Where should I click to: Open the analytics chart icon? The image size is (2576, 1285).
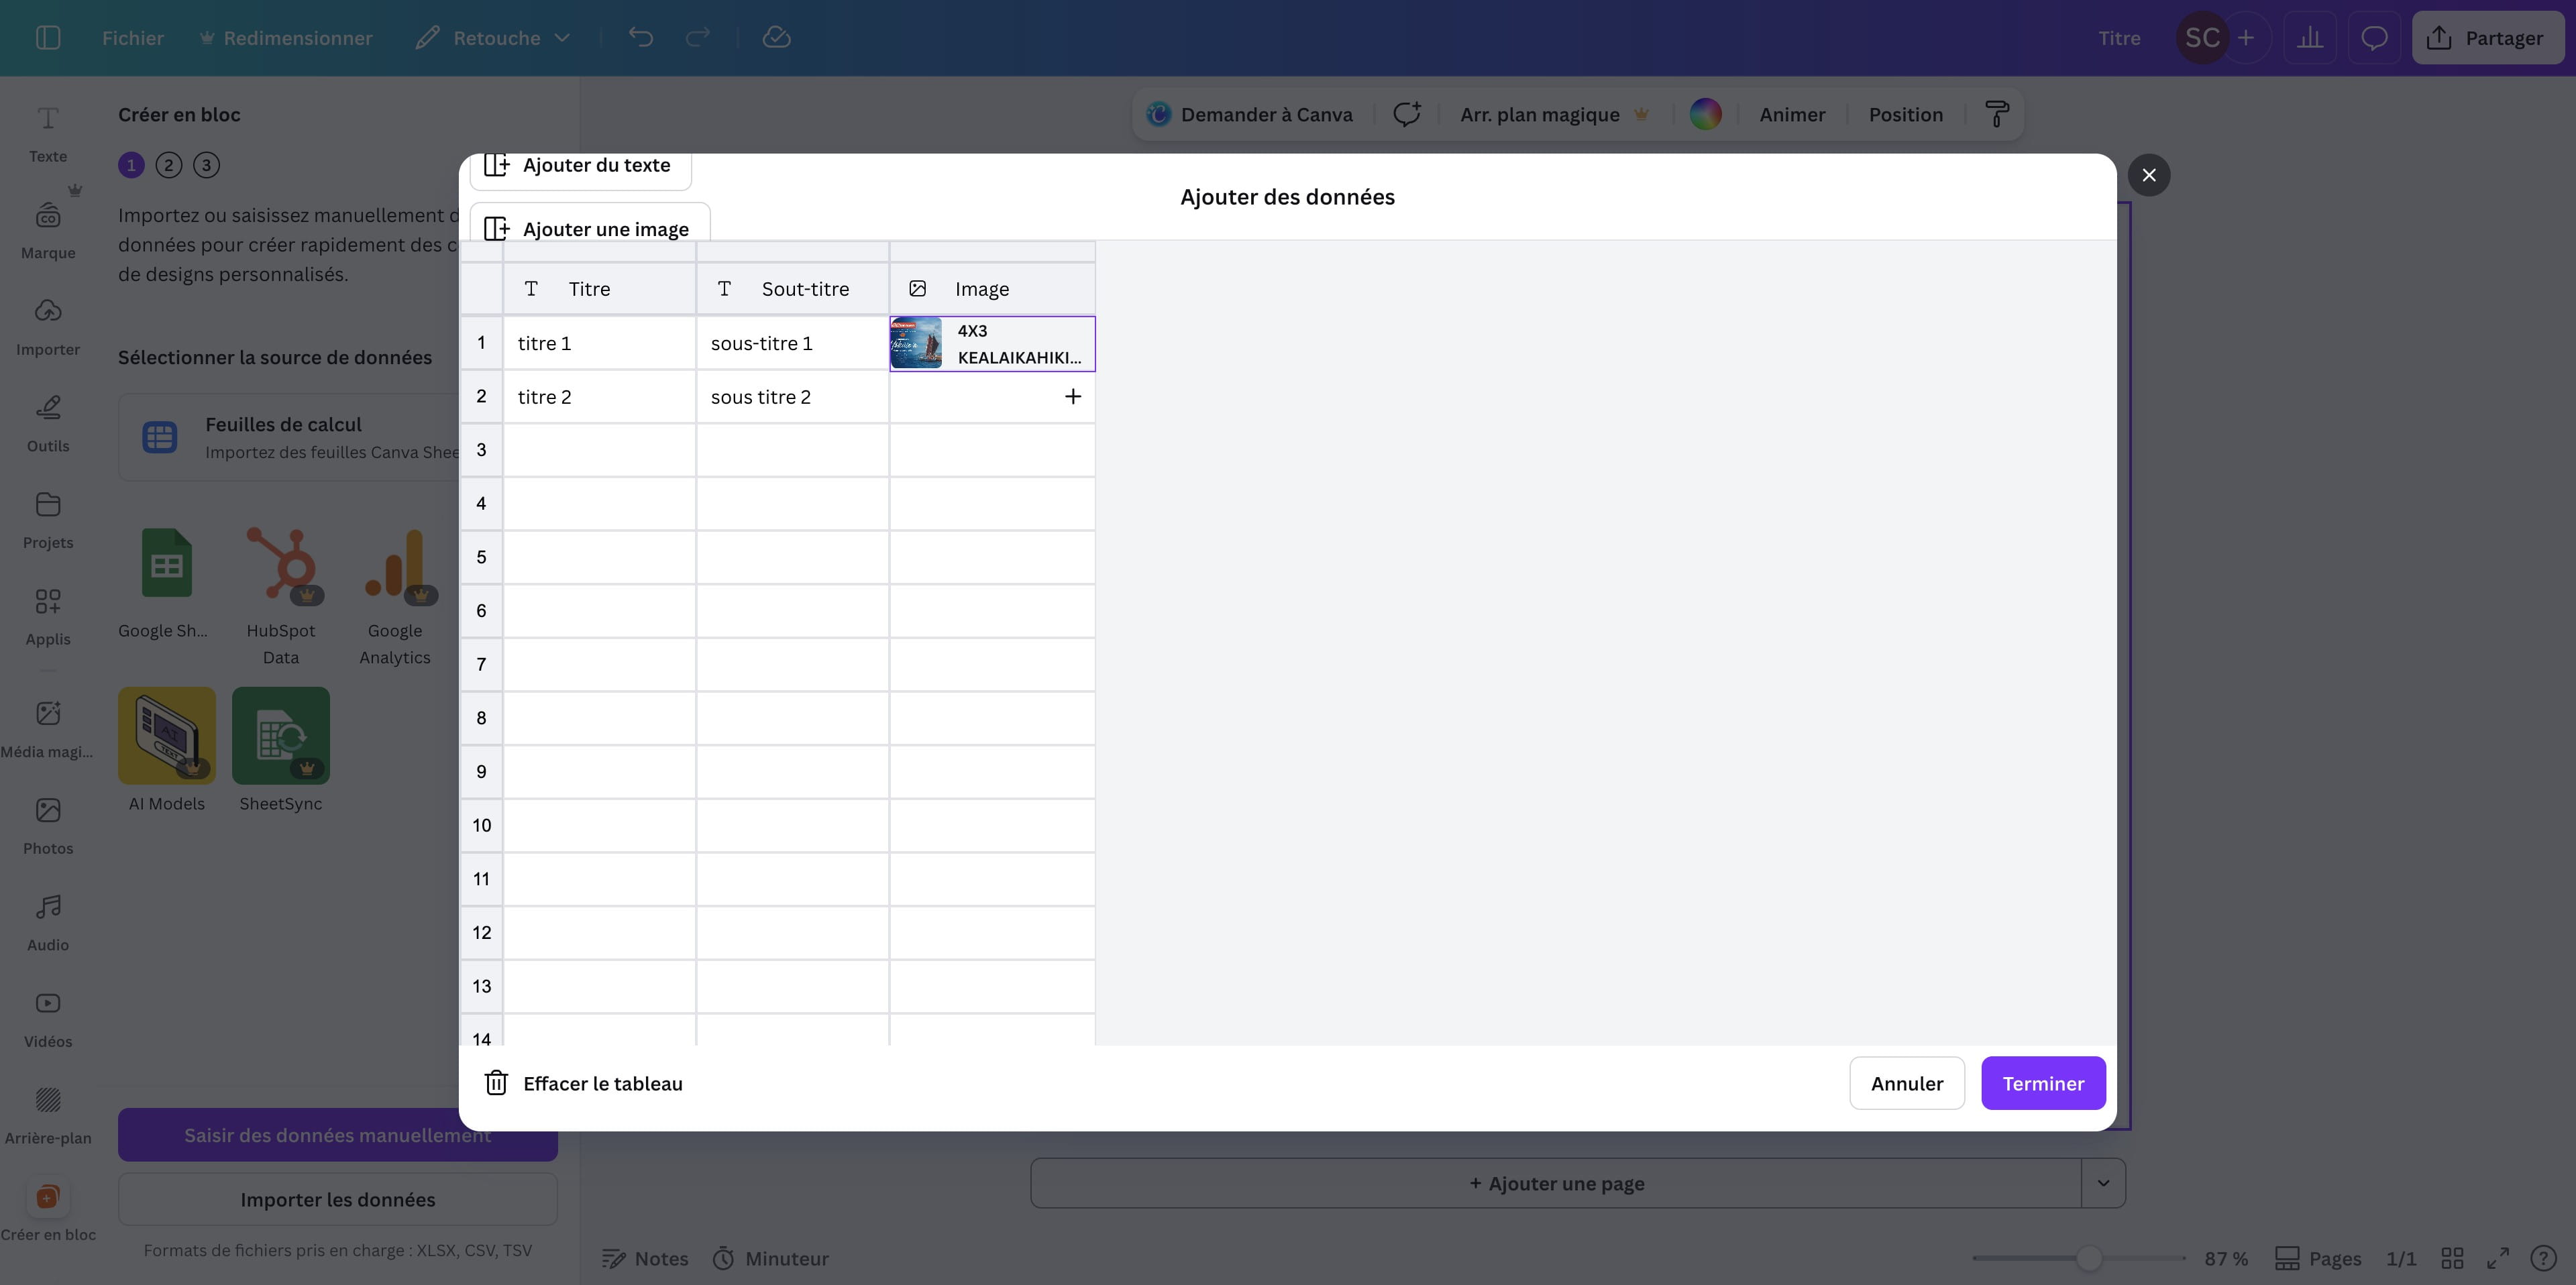(2310, 38)
